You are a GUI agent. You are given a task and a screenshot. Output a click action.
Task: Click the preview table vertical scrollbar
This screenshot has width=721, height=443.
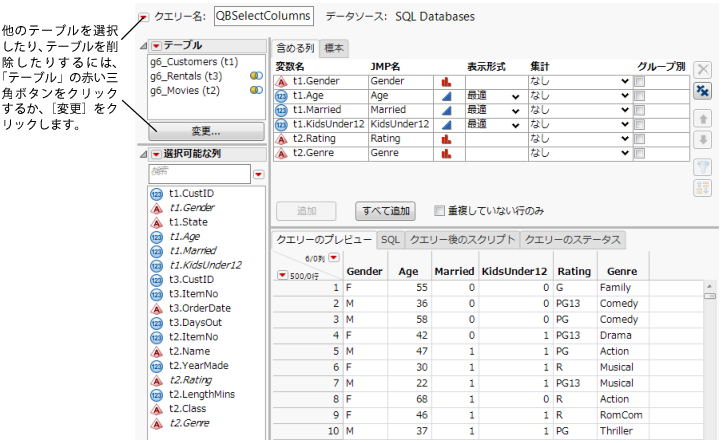(710, 360)
